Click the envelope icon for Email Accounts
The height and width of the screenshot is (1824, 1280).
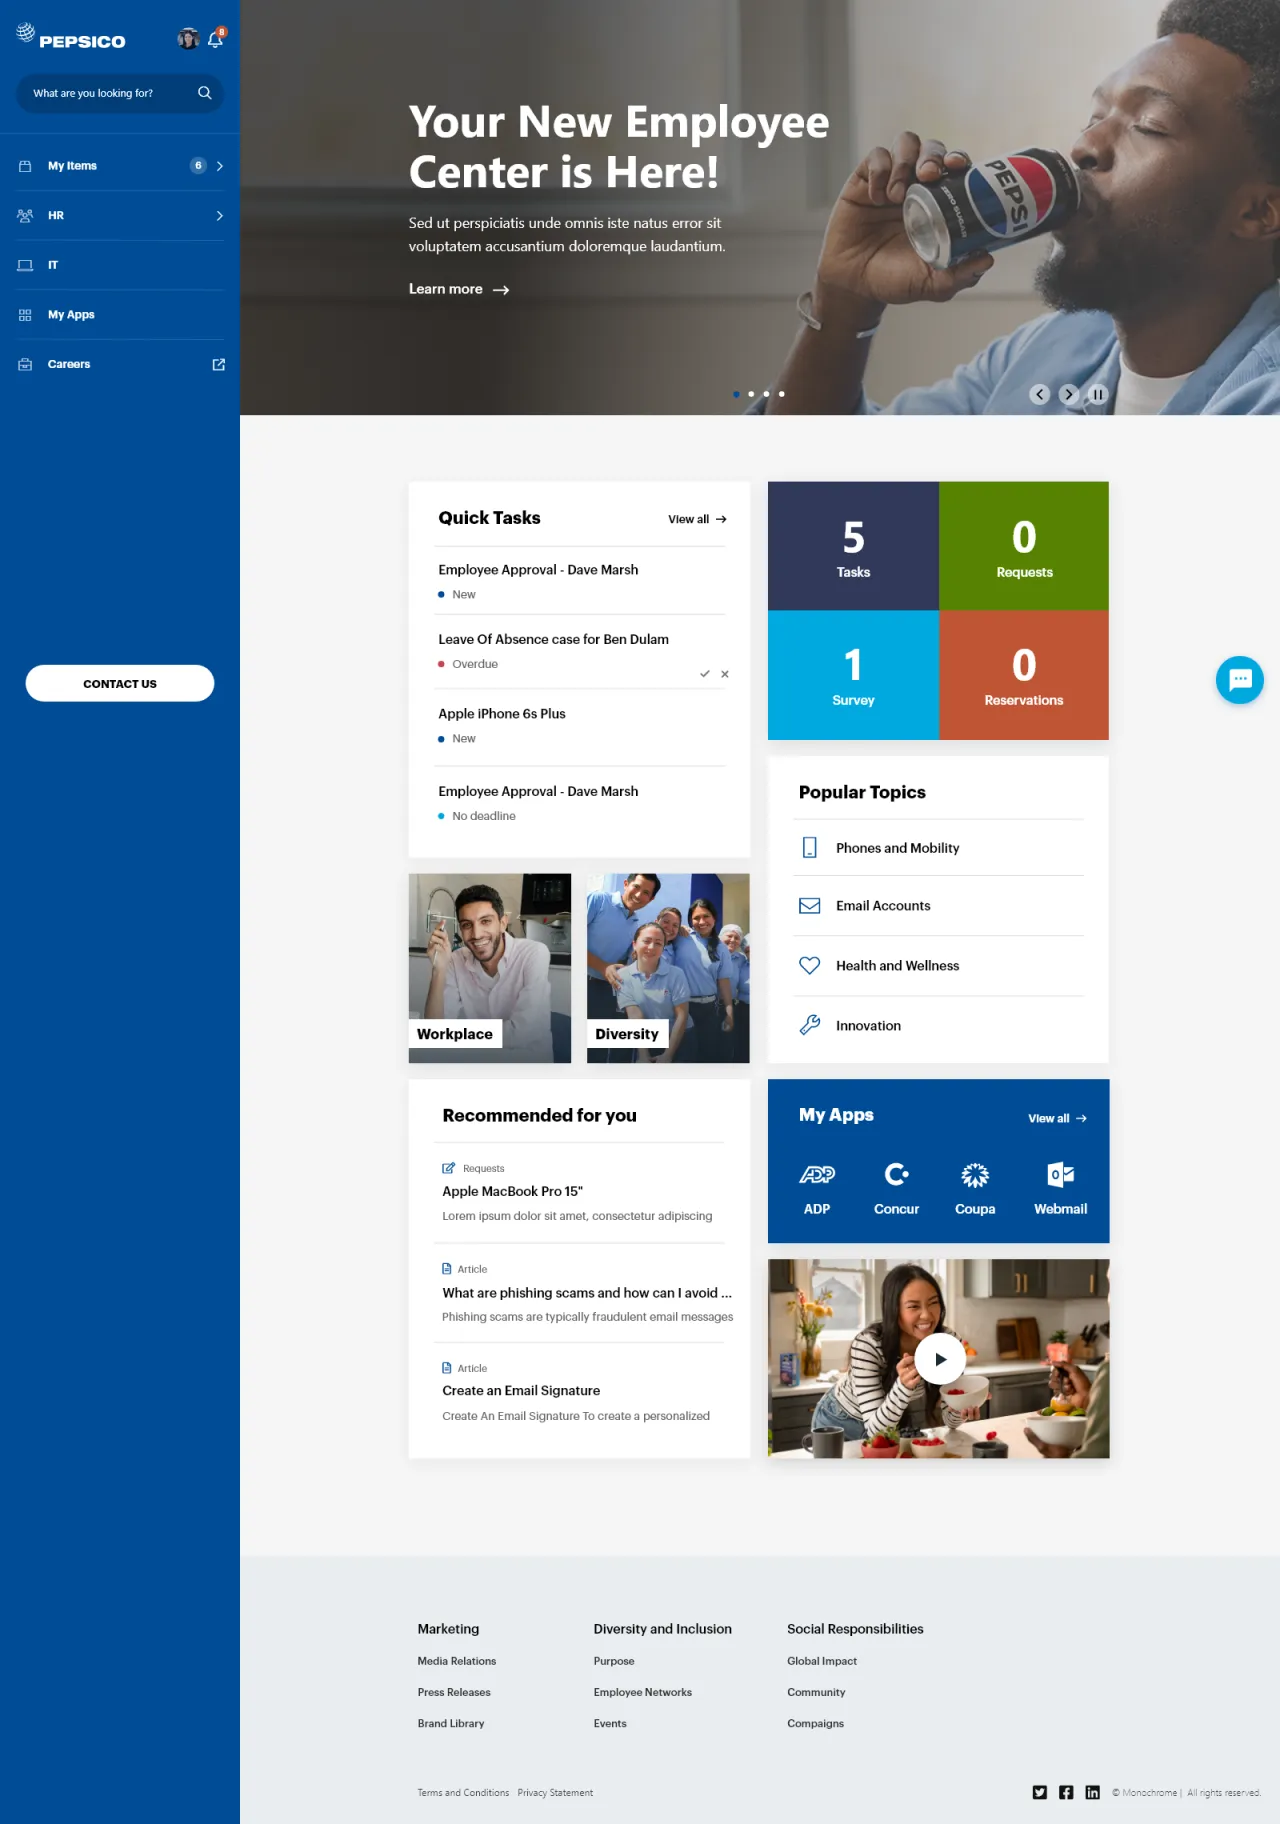[x=810, y=906]
